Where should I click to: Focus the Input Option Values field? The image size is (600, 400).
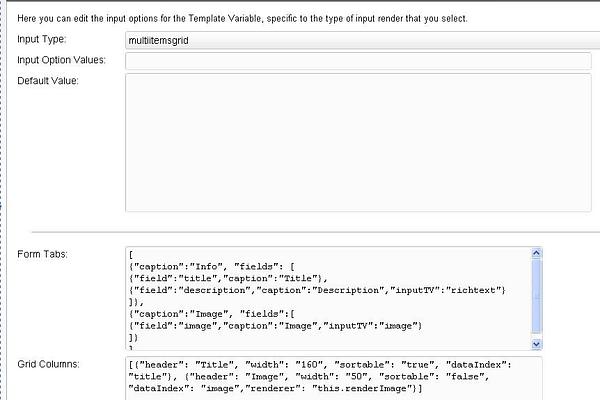tap(358, 61)
